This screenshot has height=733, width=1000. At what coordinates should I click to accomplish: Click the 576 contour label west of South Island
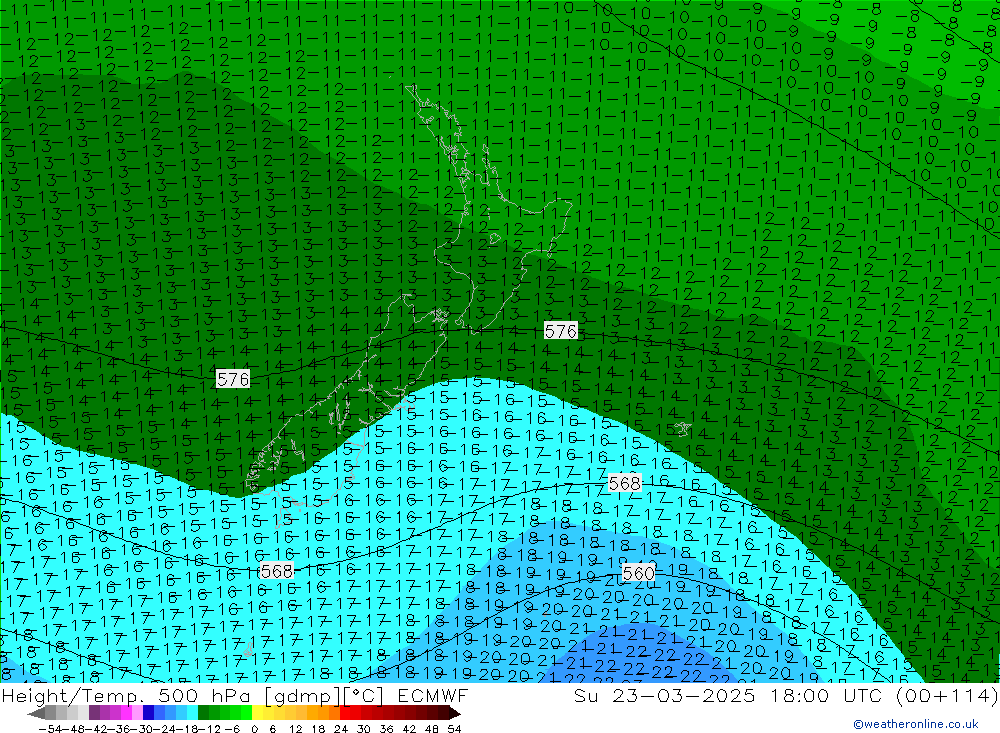[233, 379]
